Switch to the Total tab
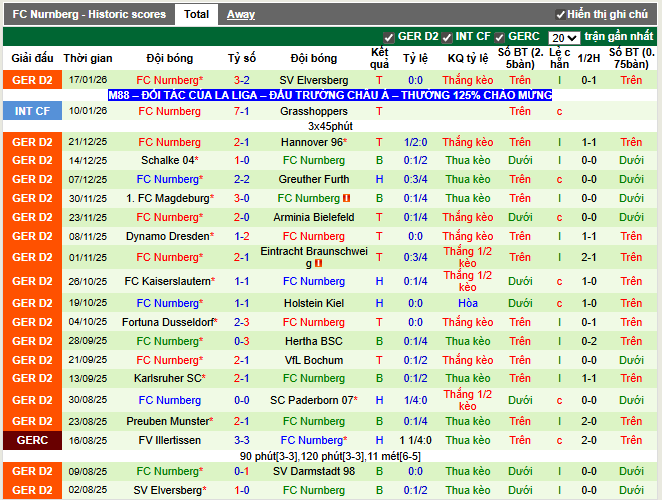Viewport: 662px width, 500px height. pos(196,14)
